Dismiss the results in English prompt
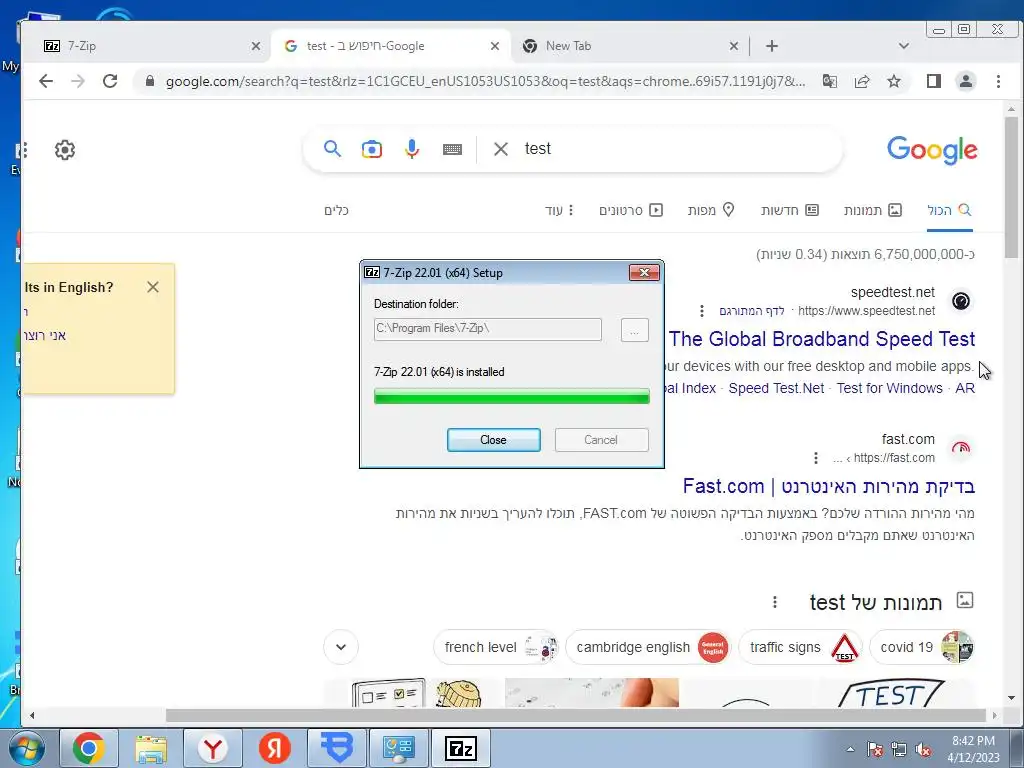Viewport: 1024px width, 768px height. tap(153, 287)
